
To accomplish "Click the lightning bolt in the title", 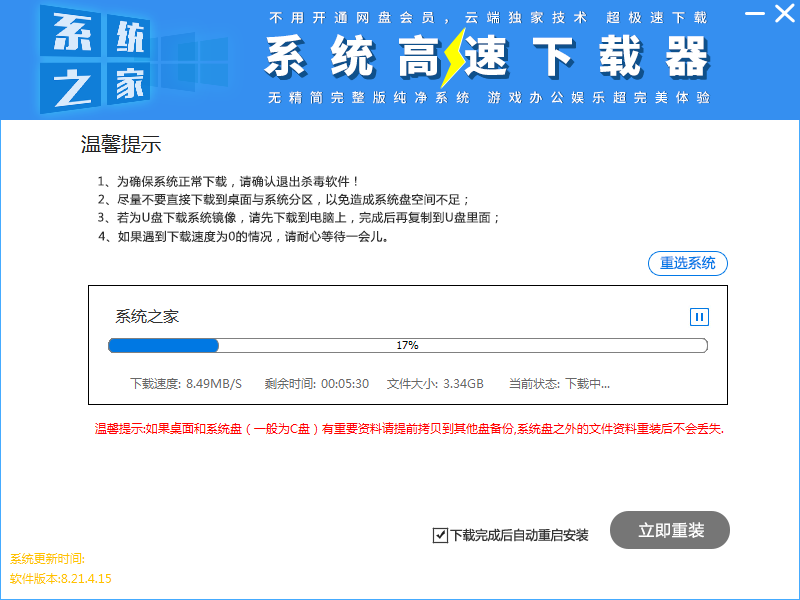I will (x=452, y=57).
